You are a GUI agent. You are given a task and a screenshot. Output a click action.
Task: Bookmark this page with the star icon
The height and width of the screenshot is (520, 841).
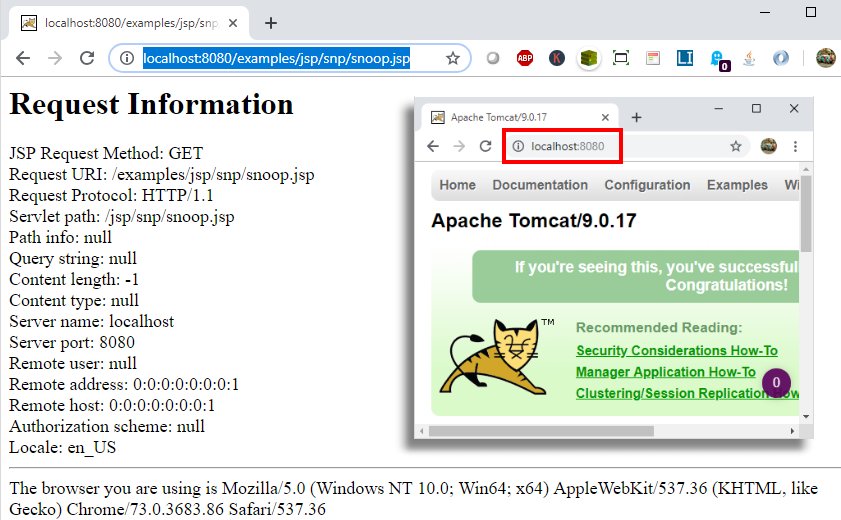453,59
